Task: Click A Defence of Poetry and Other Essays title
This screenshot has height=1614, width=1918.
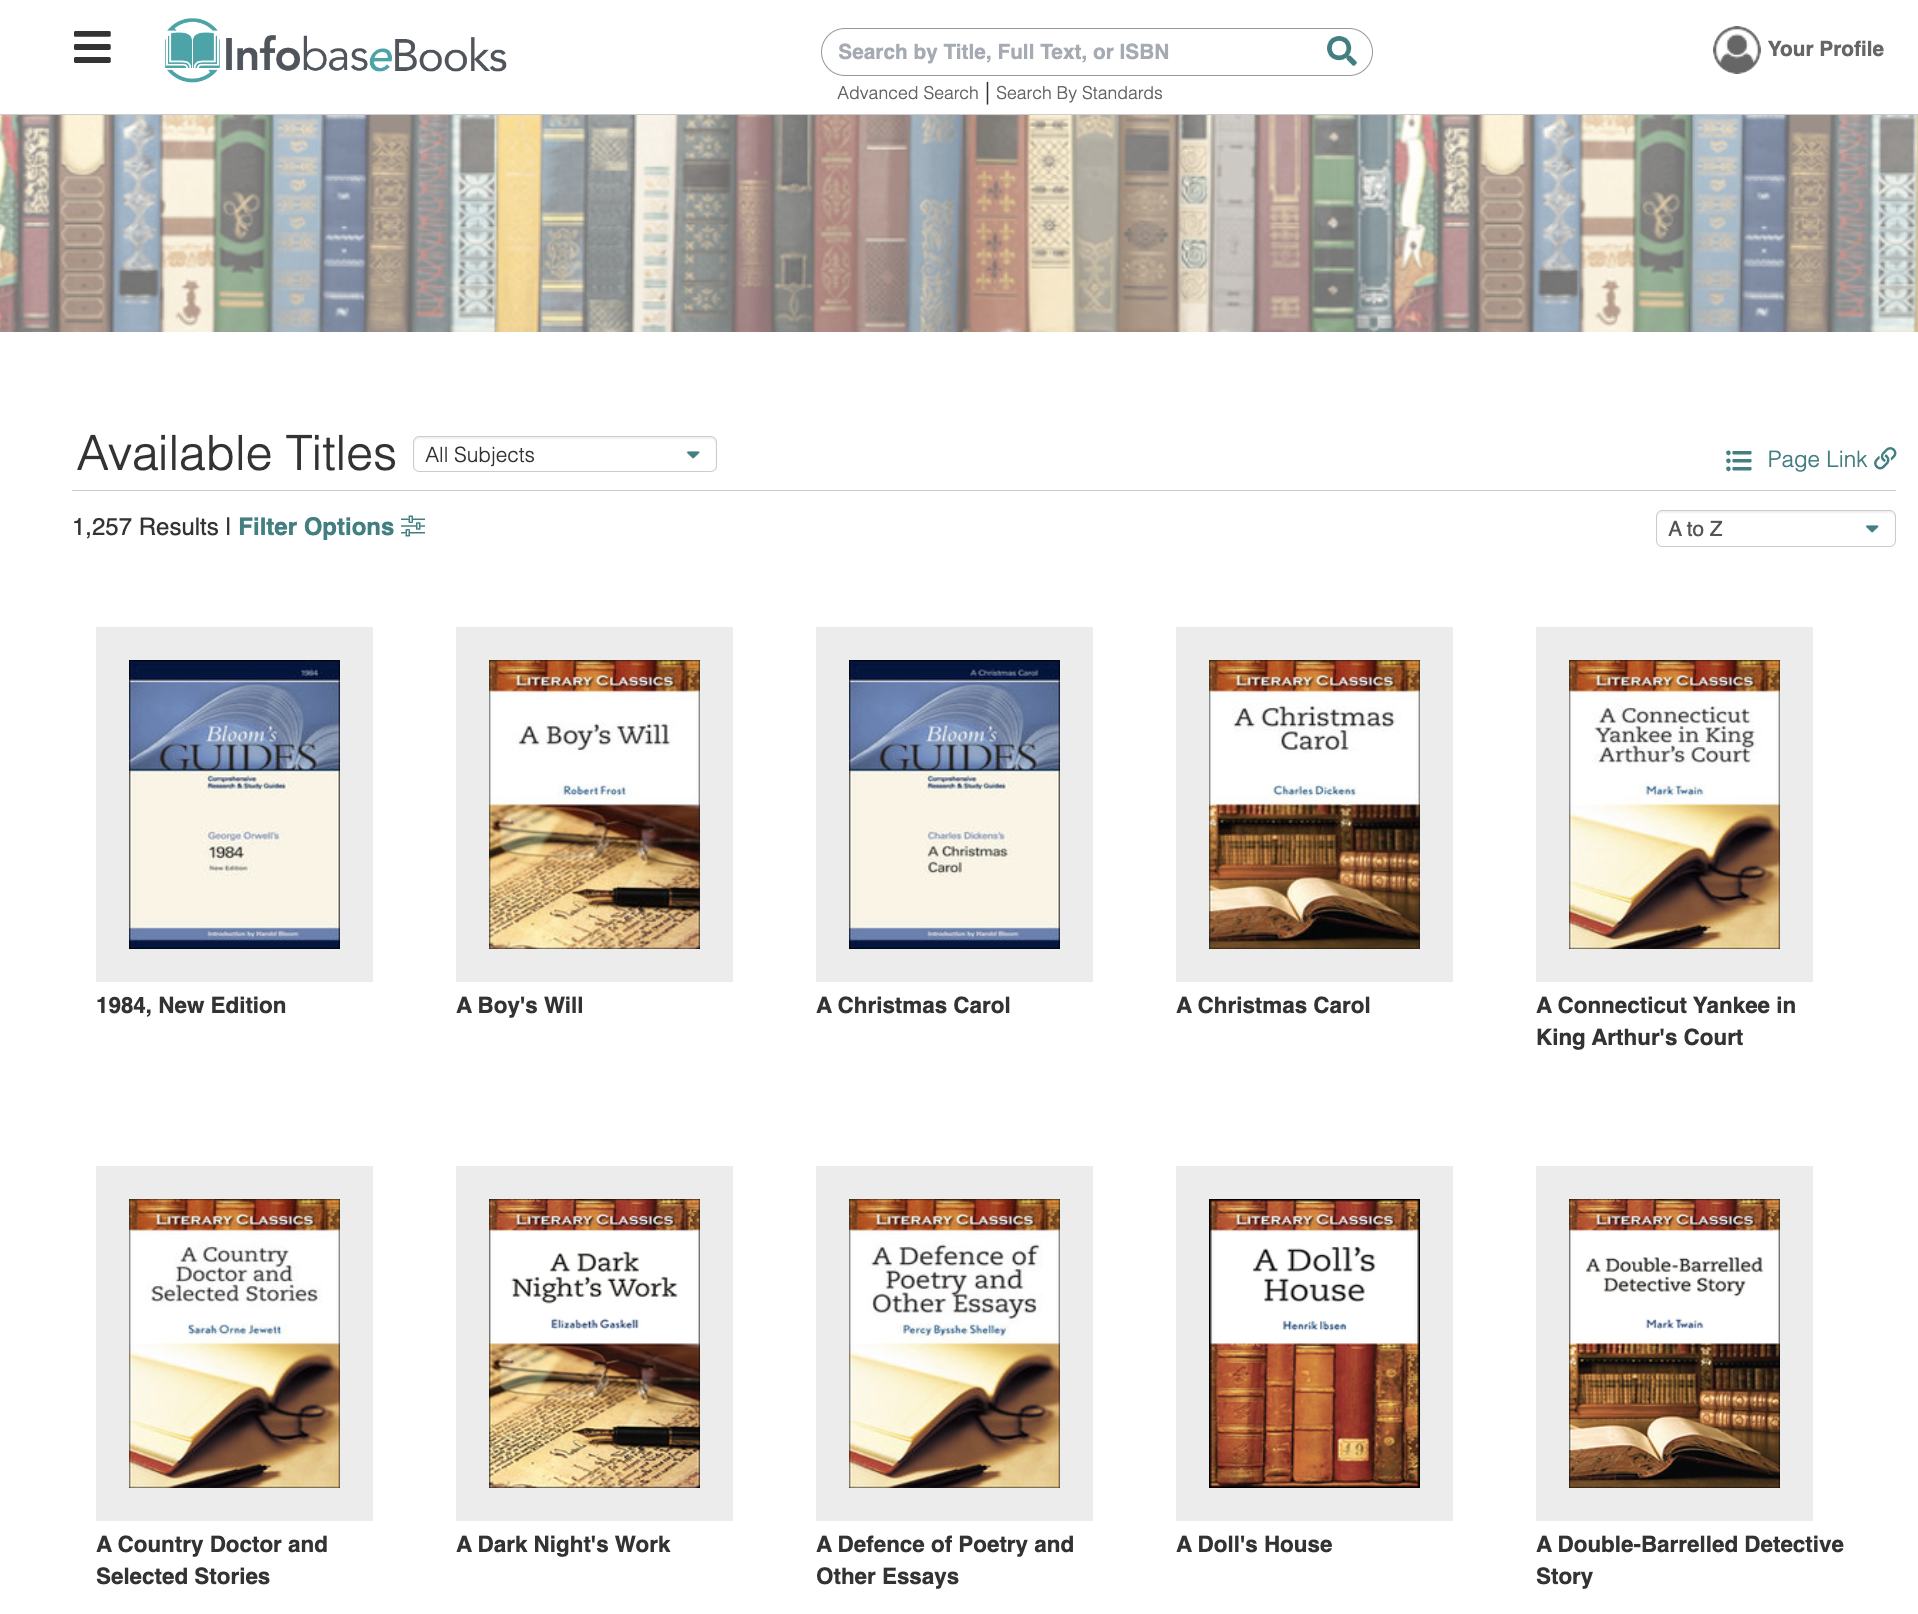Action: (x=945, y=1560)
